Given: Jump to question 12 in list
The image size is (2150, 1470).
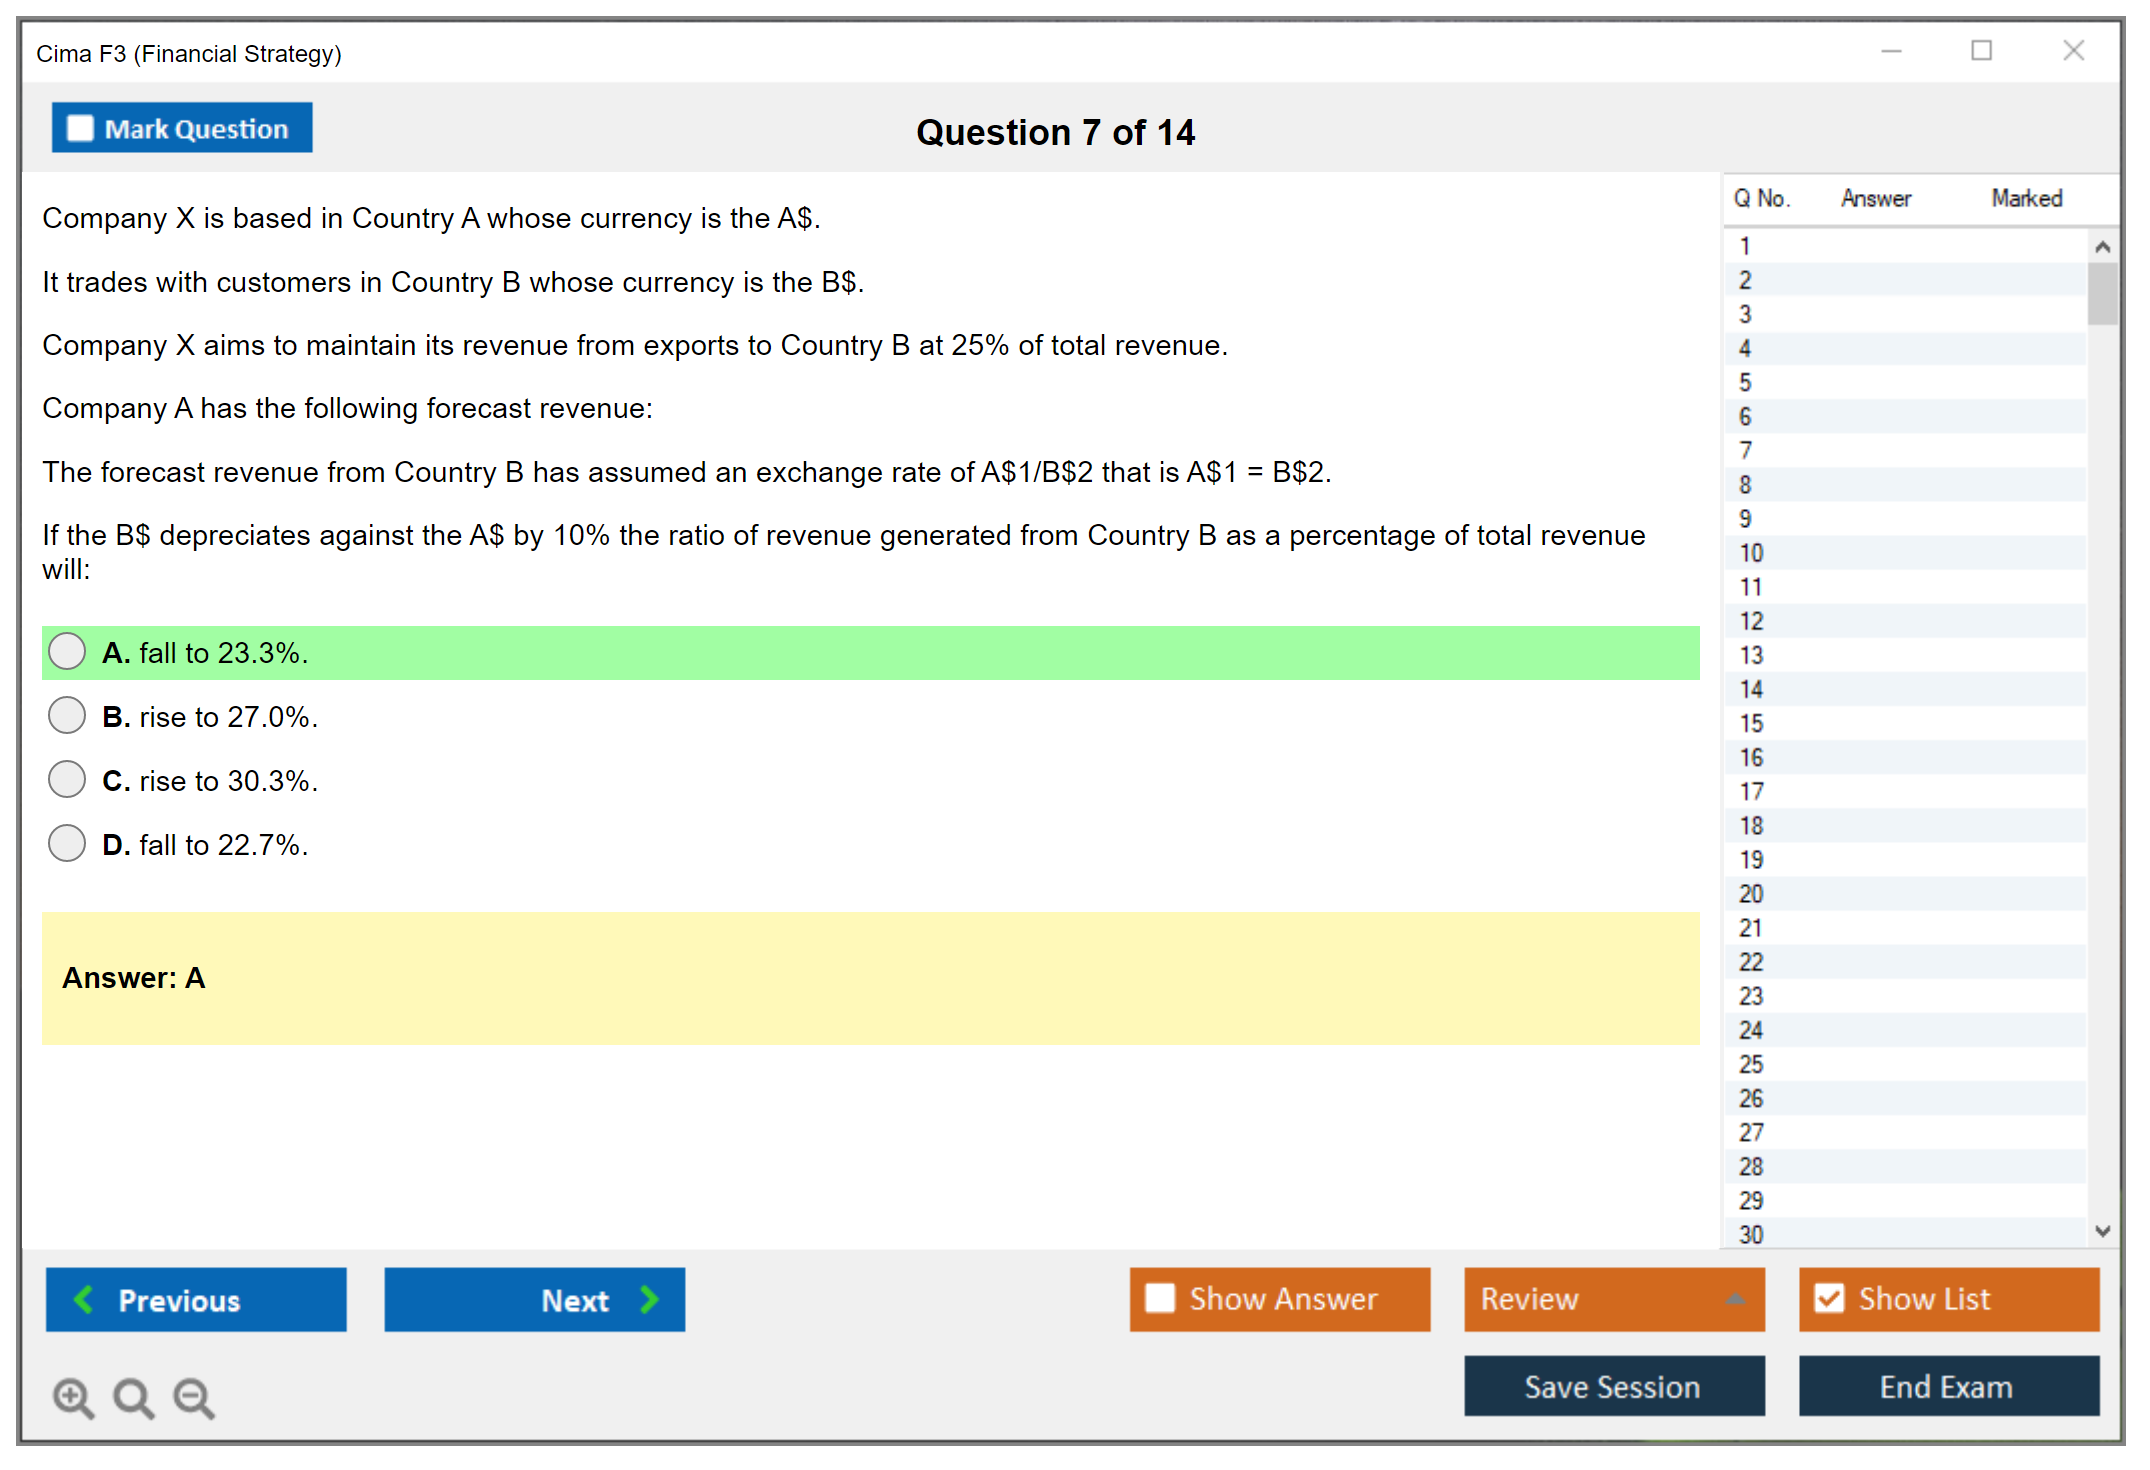Looking at the screenshot, I should 1751,621.
